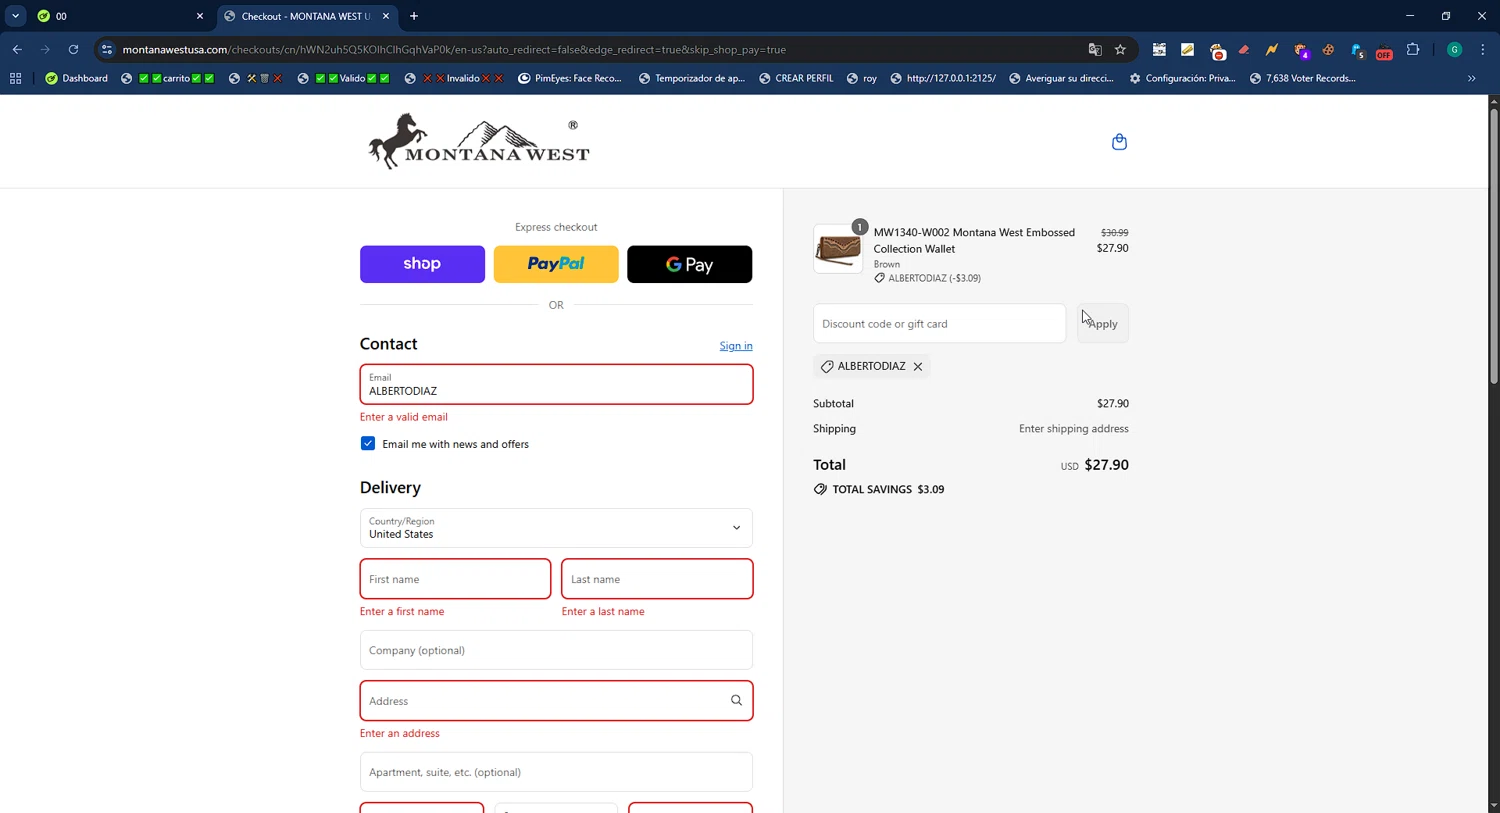Open the Dashboard bookmark
Screen dimensions: 1500x813
77,78
